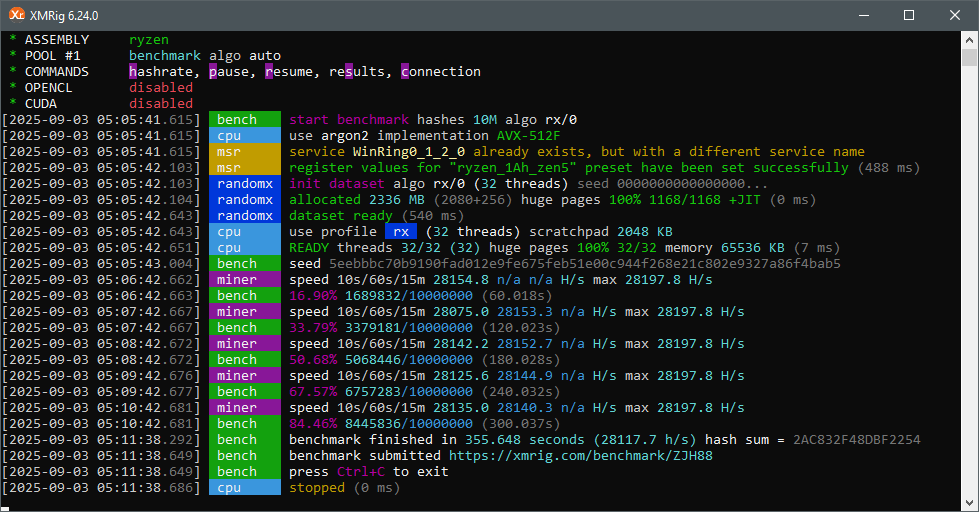Click the vertical scrollbar thumb
Image resolution: width=979 pixels, height=512 pixels.
coord(969,57)
